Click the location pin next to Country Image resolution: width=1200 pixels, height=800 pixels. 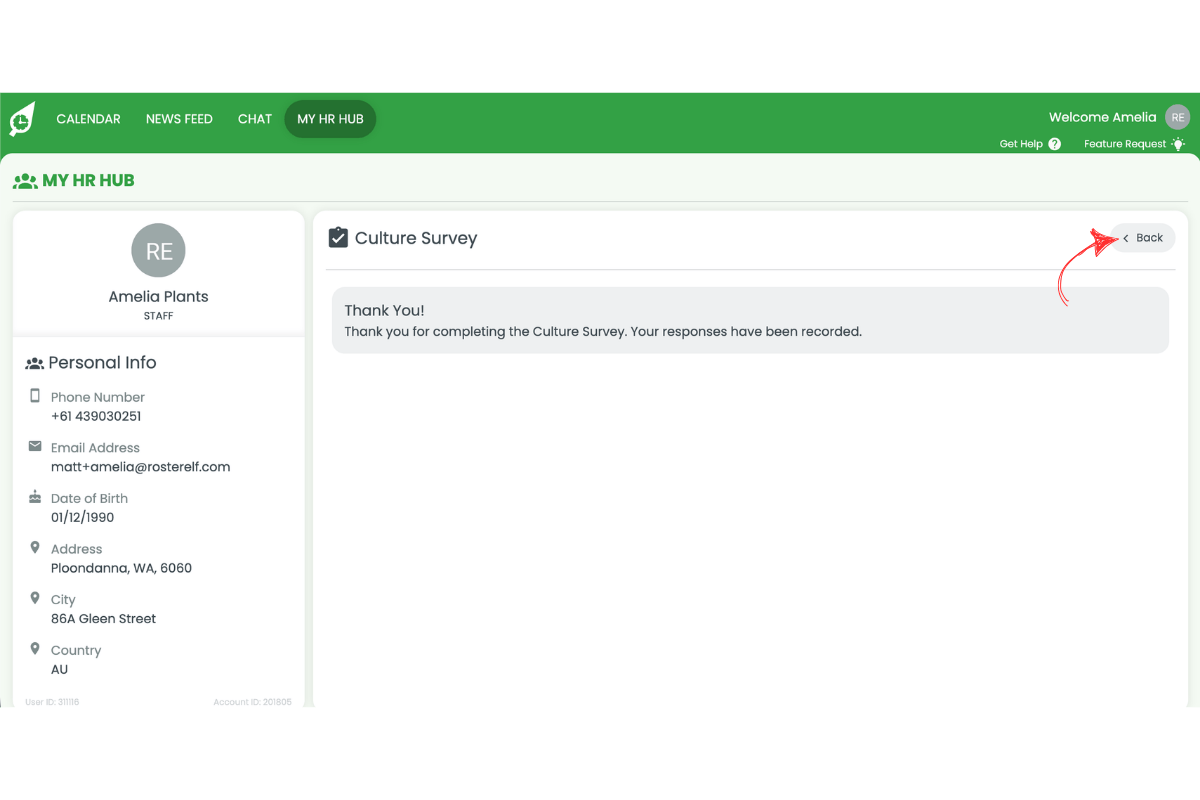pyautogui.click(x=35, y=649)
